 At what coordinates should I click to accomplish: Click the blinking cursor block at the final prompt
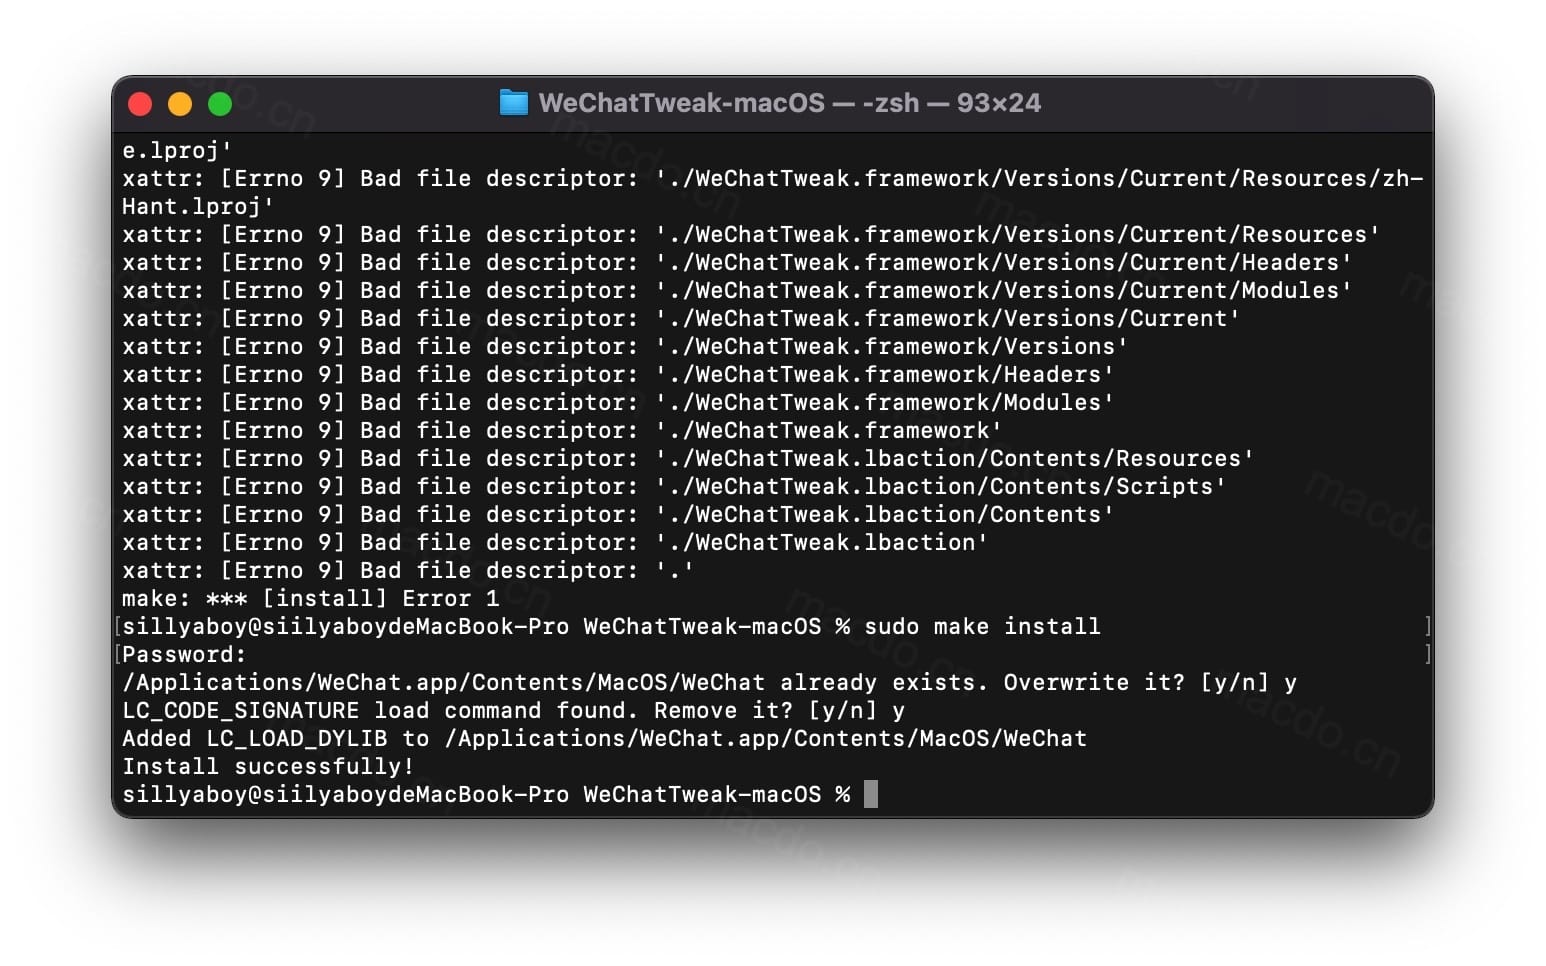(871, 794)
